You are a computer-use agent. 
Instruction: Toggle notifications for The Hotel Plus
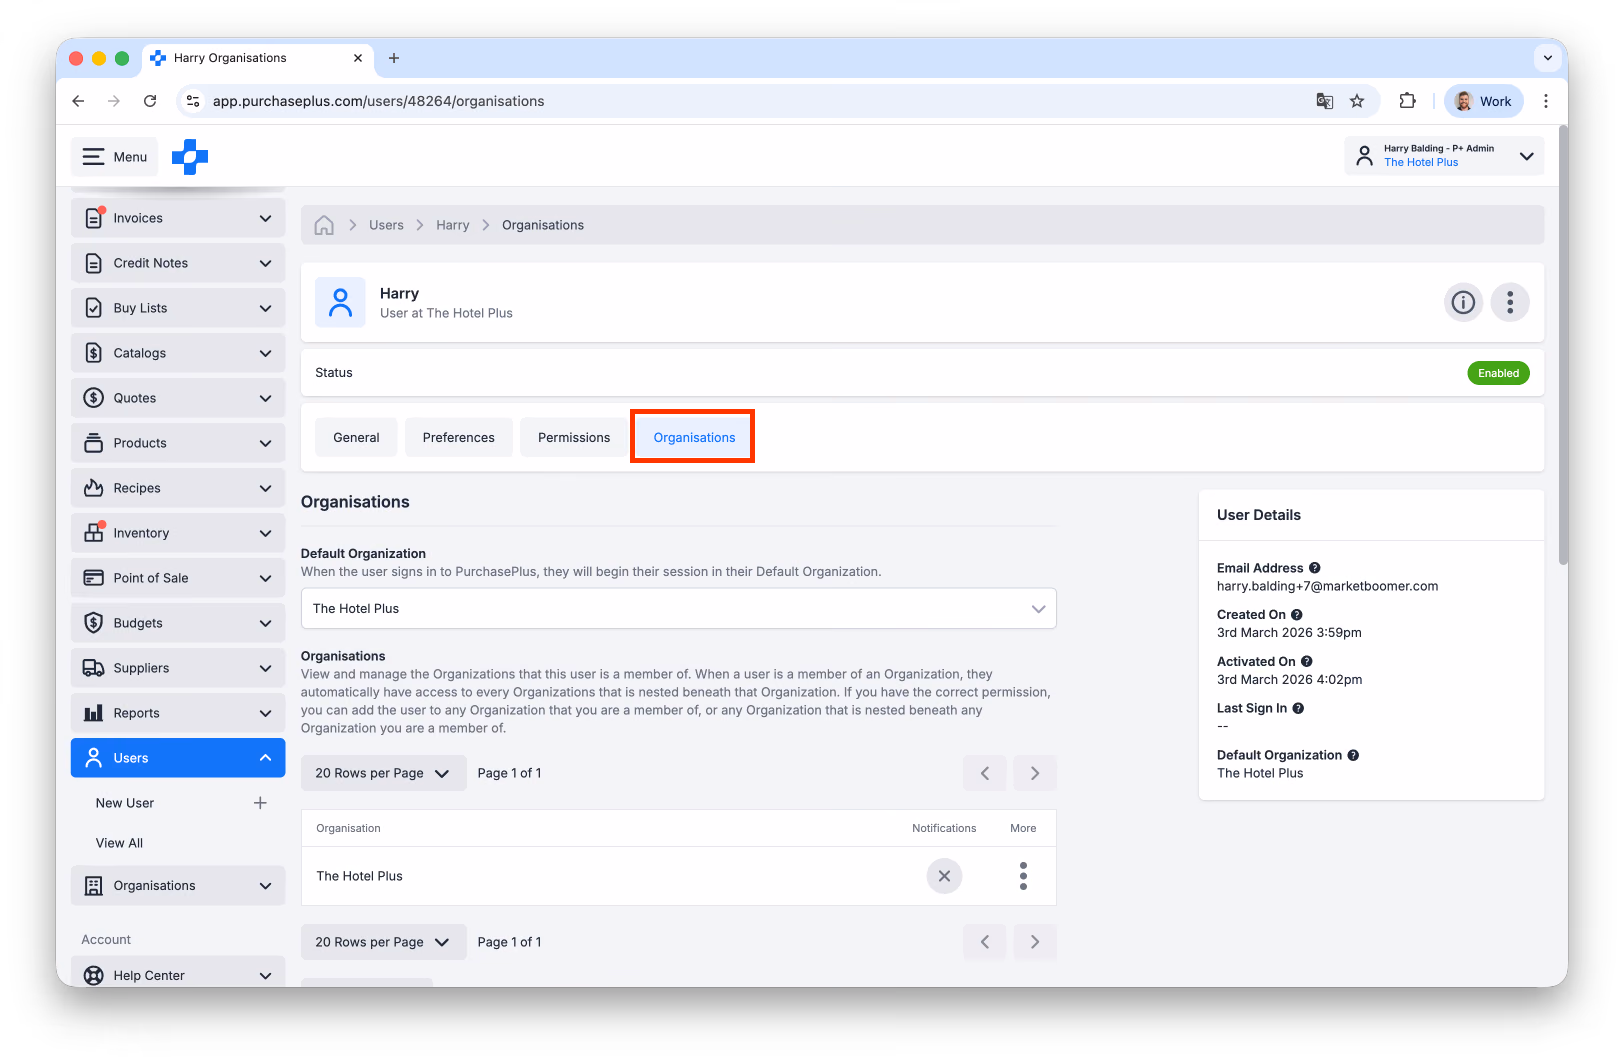(944, 876)
